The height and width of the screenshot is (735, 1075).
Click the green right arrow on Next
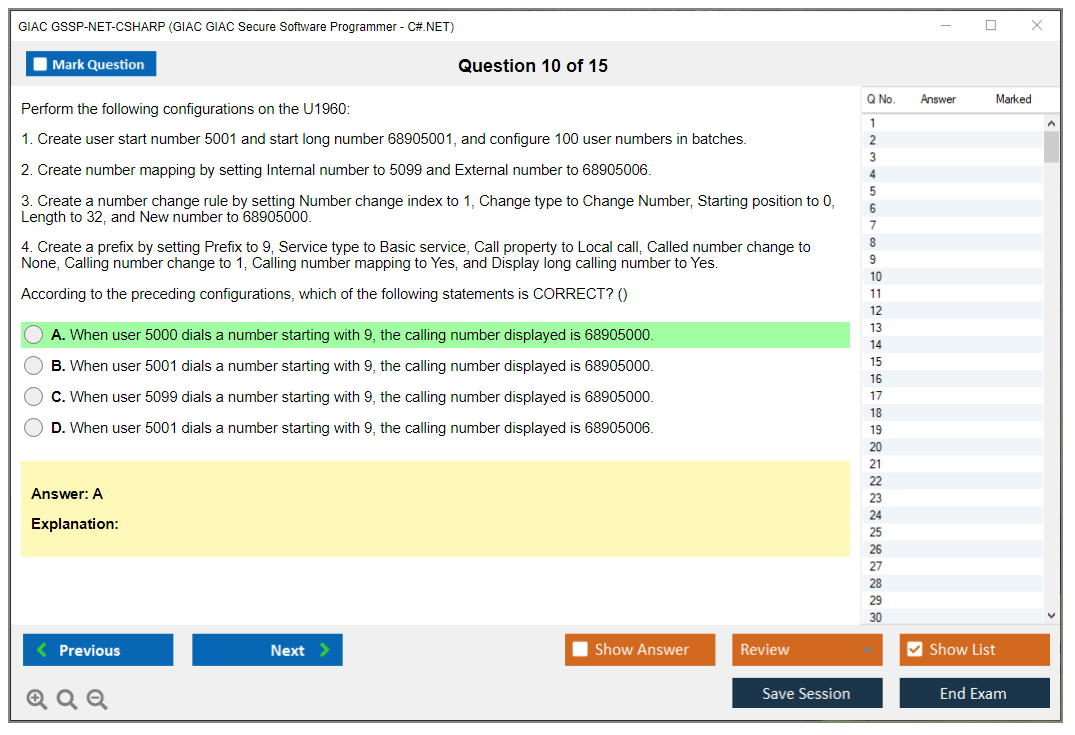coord(325,650)
